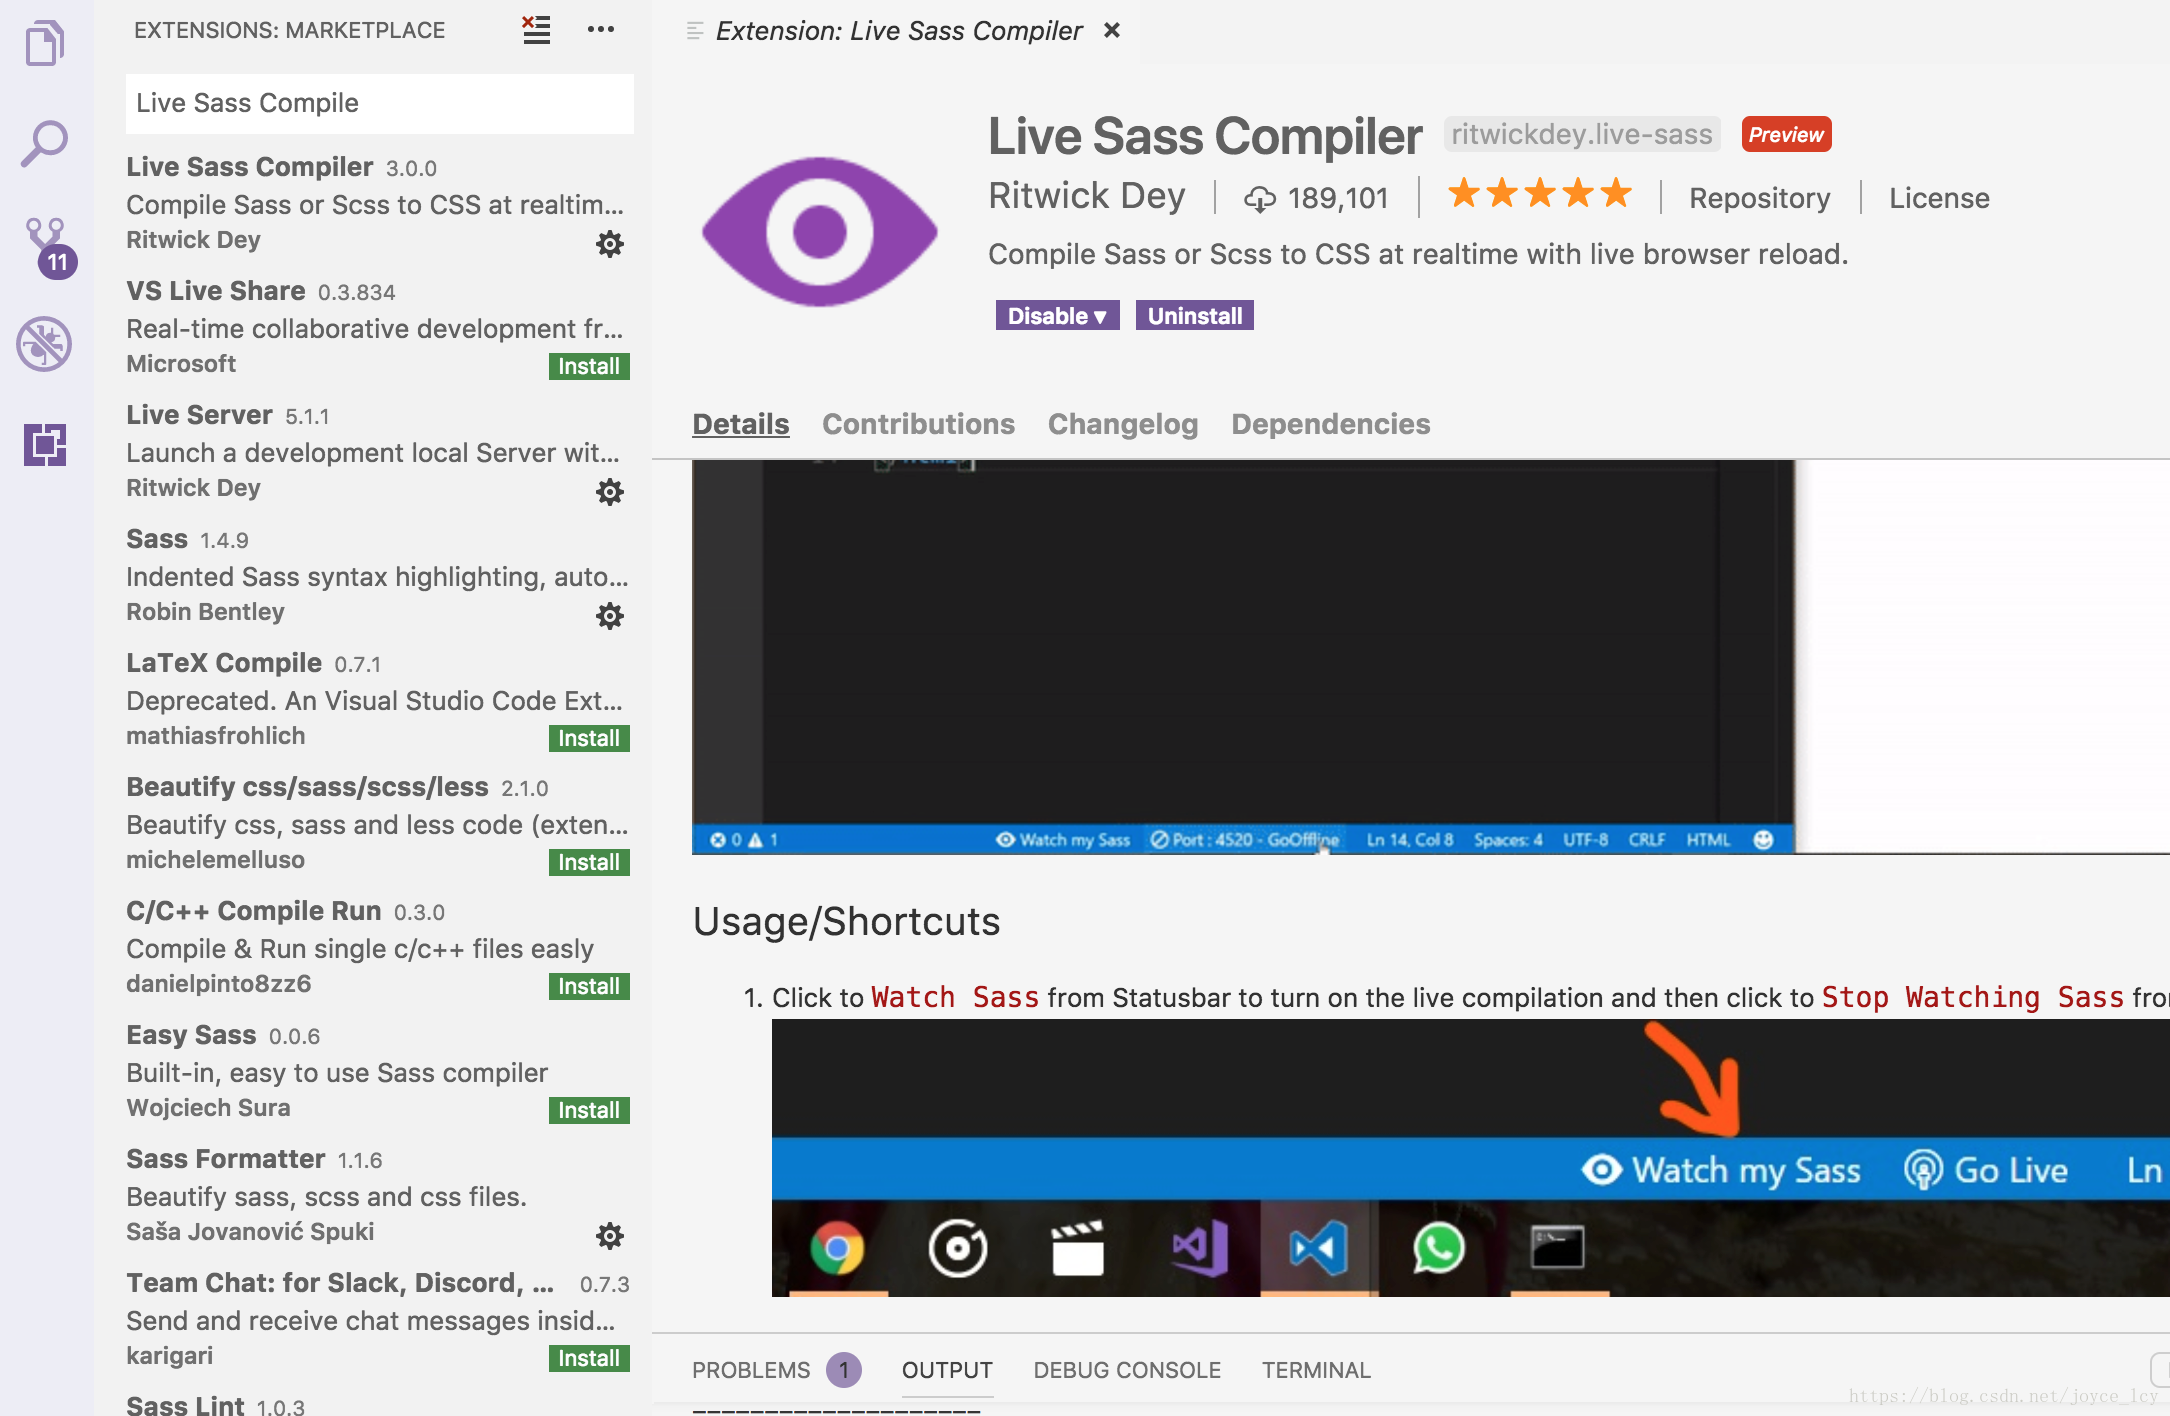The height and width of the screenshot is (1416, 2170).
Task: Click the 189,101 install count
Action: coord(1316,198)
